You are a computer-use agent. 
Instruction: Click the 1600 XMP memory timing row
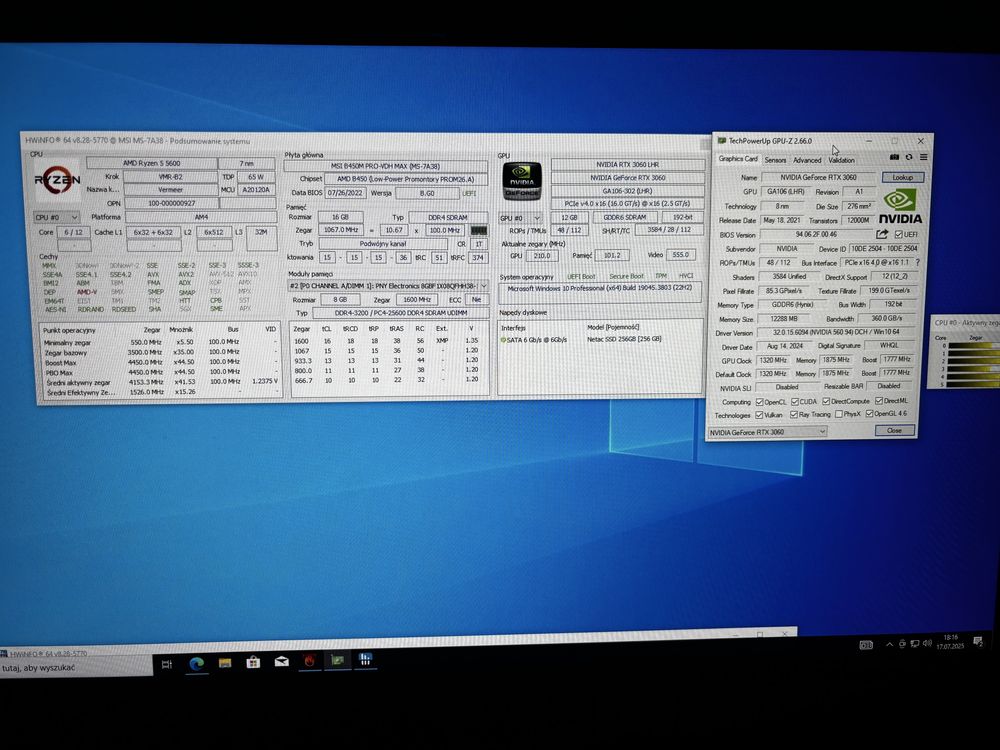pyautogui.click(x=388, y=341)
